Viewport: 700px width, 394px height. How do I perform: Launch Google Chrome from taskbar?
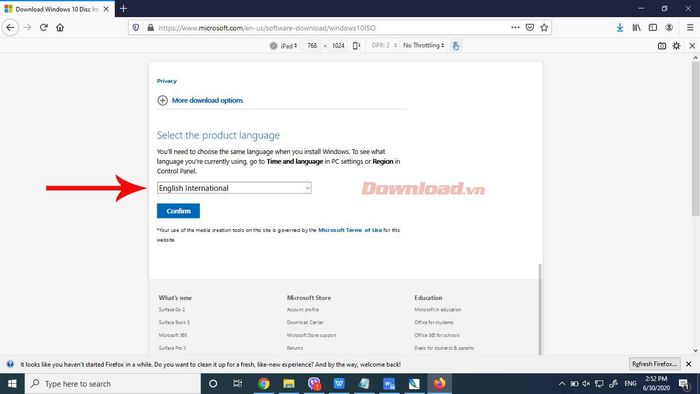click(263, 384)
